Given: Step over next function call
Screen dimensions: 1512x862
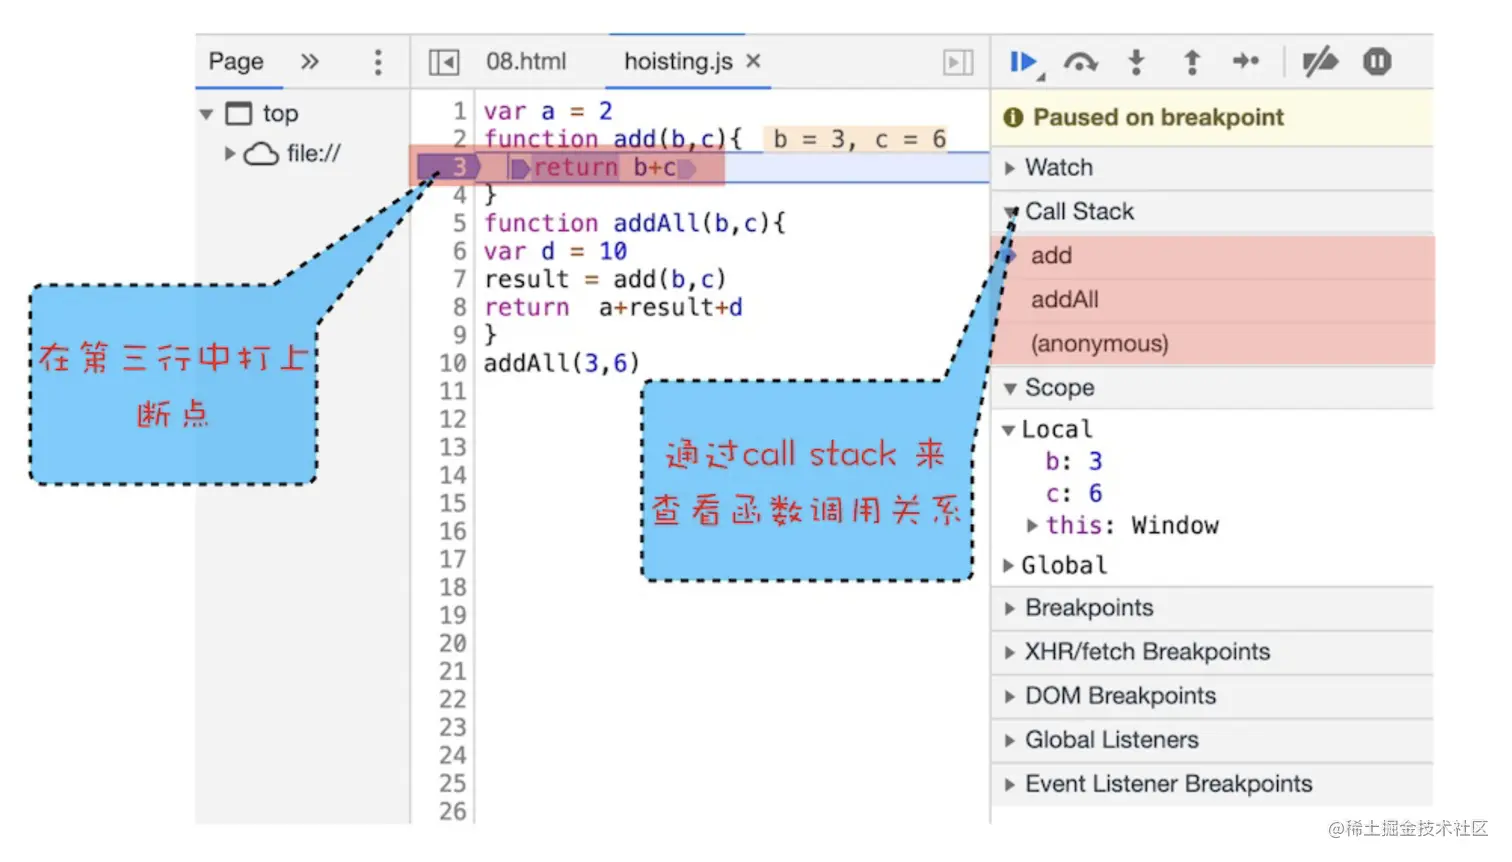Looking at the screenshot, I should coord(1080,62).
